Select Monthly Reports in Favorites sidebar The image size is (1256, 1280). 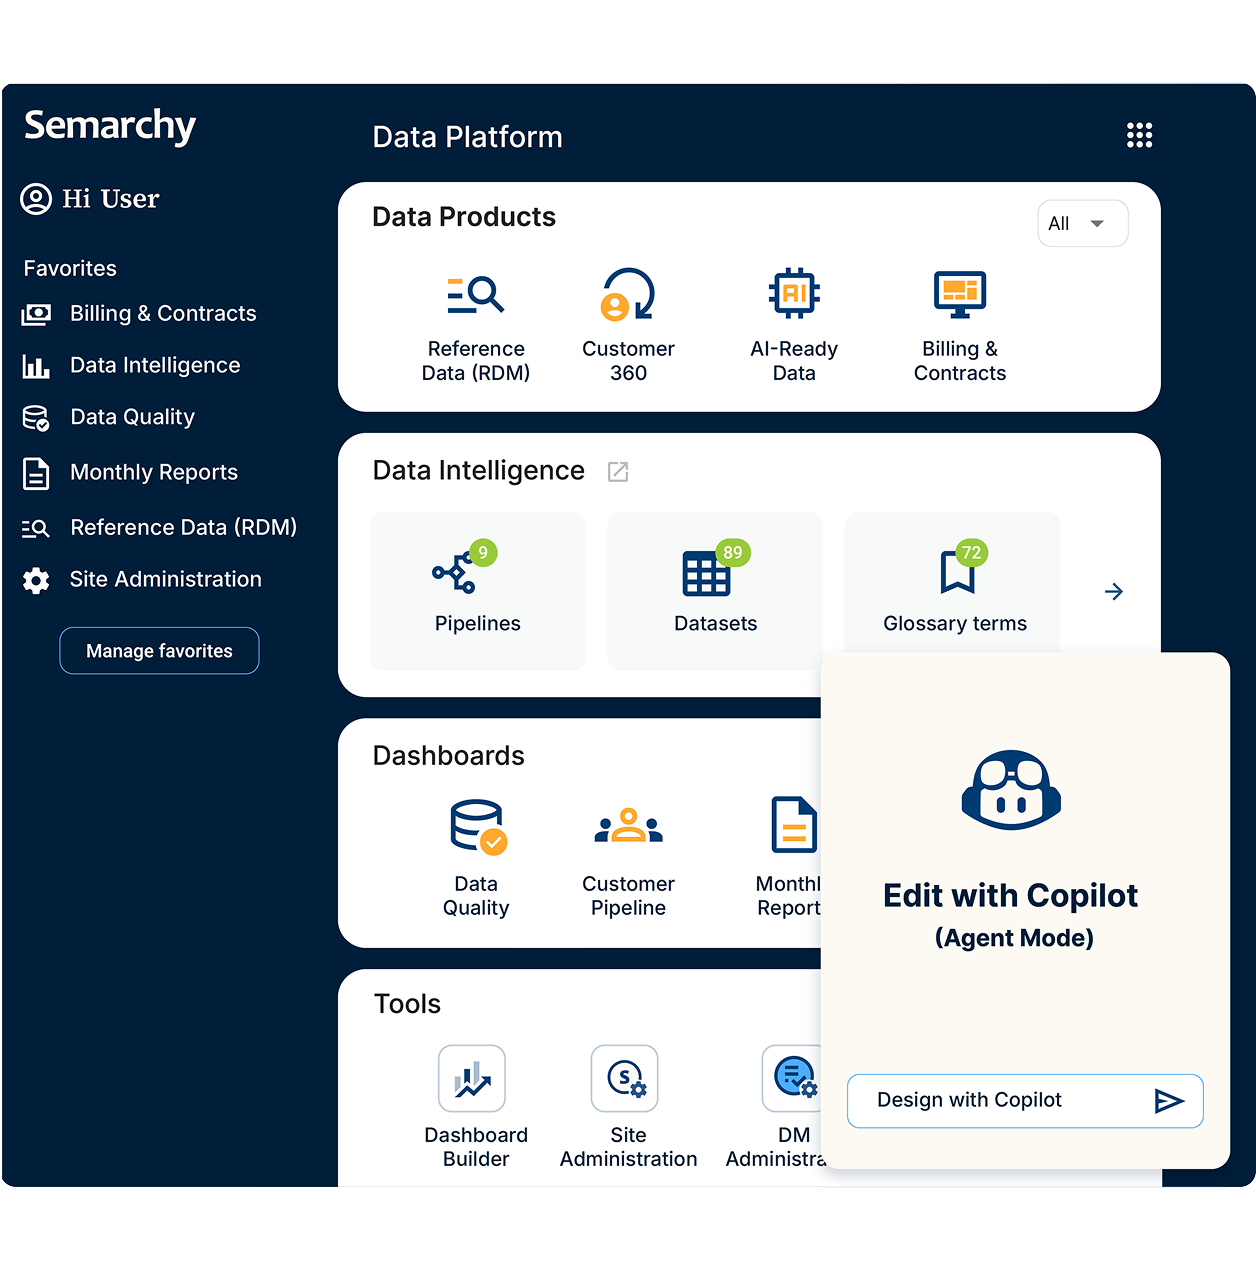[x=153, y=473]
